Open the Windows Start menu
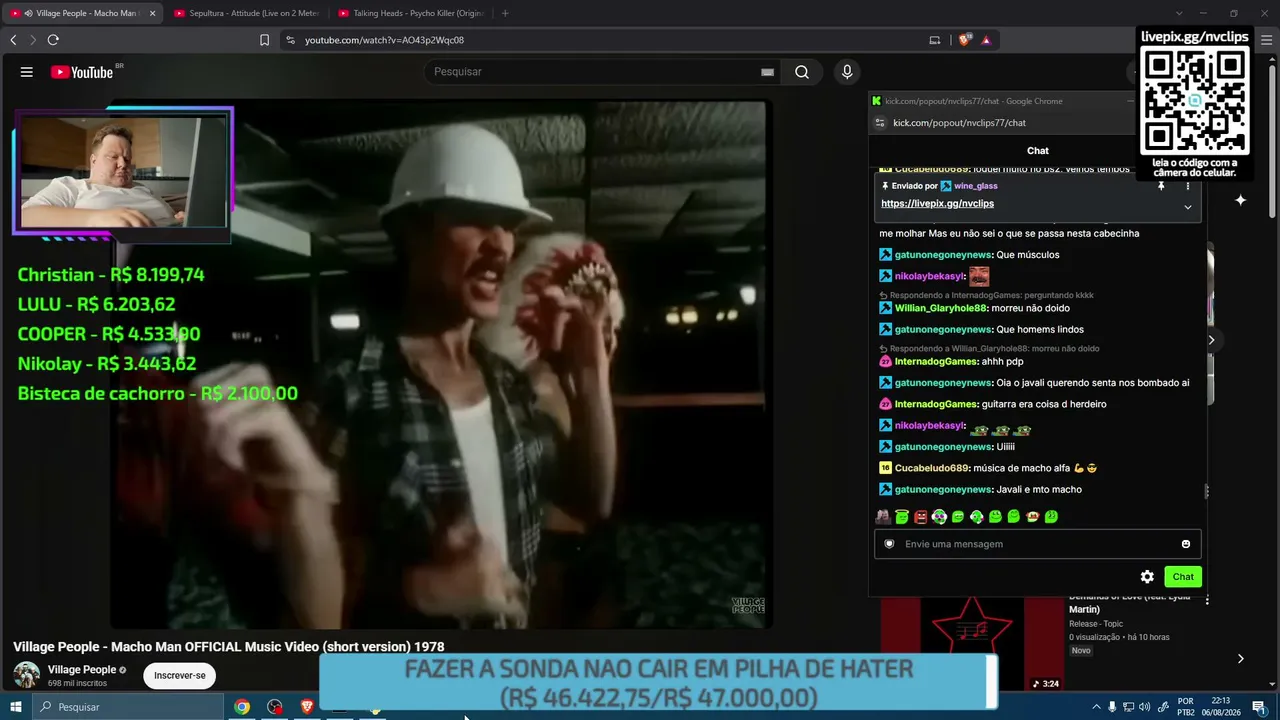 16,707
